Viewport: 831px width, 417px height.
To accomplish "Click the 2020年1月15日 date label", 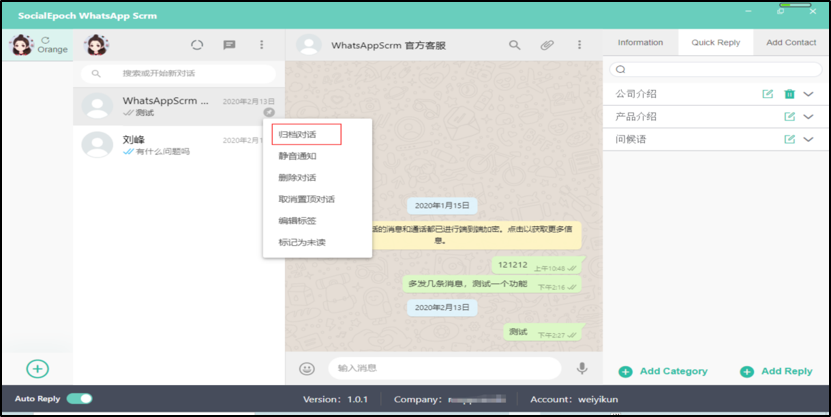I will pyautogui.click(x=442, y=206).
